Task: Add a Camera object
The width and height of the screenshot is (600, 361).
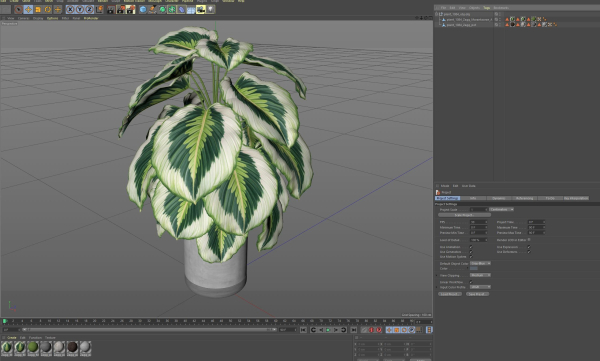Action: (x=201, y=10)
